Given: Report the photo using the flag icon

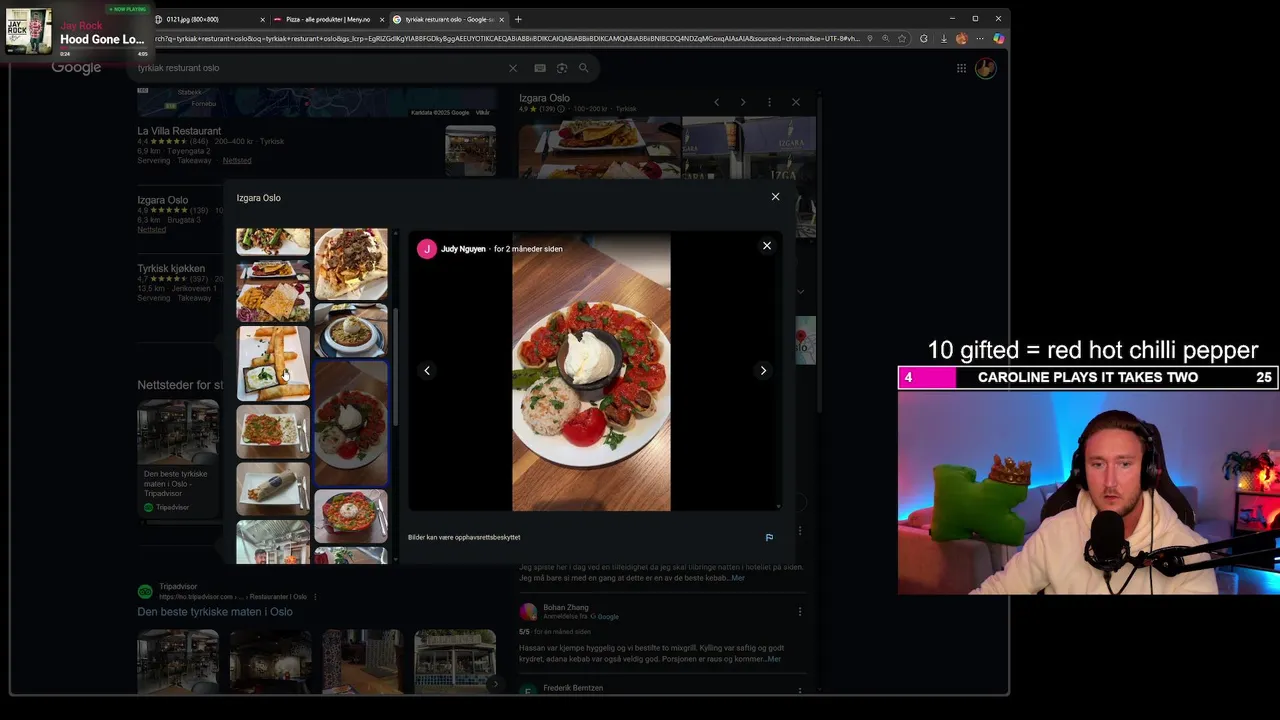Looking at the screenshot, I should point(769,538).
